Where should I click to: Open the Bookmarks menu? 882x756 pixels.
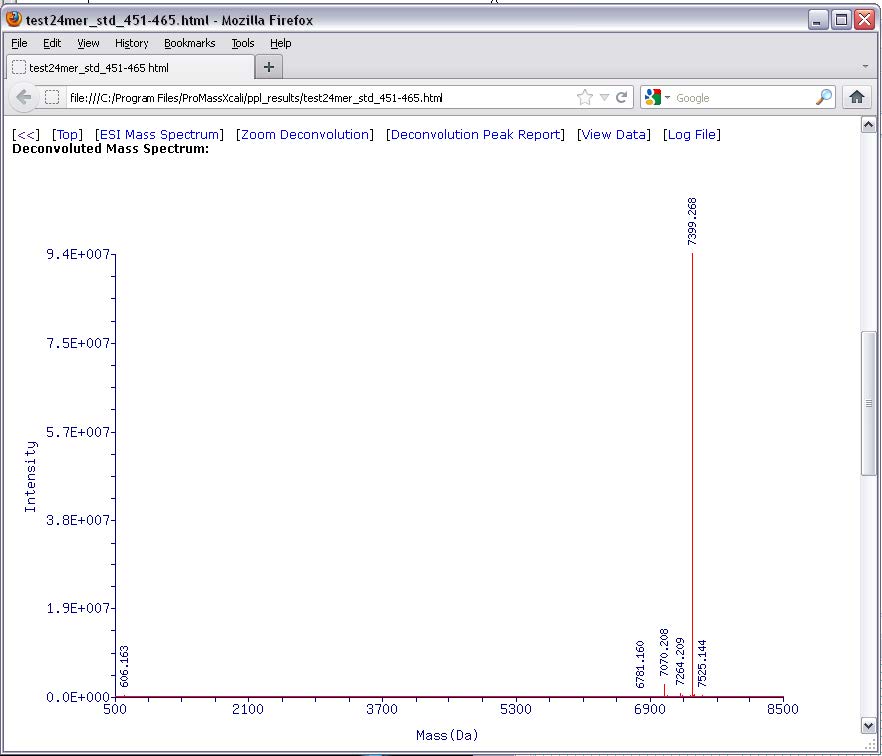point(189,43)
